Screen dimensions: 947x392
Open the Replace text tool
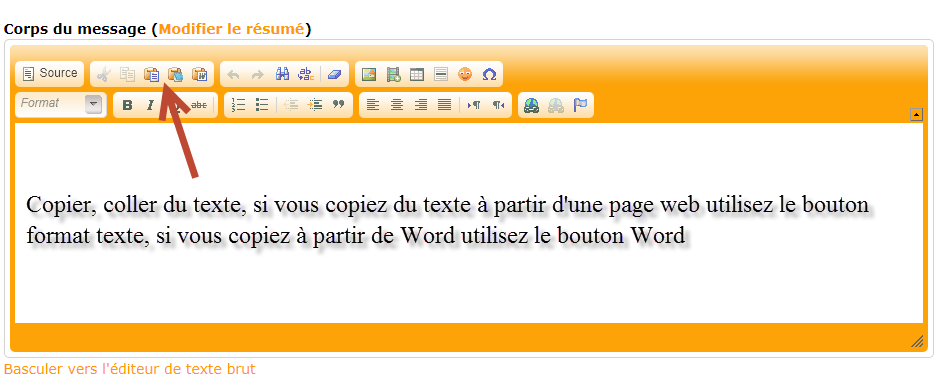click(306, 74)
